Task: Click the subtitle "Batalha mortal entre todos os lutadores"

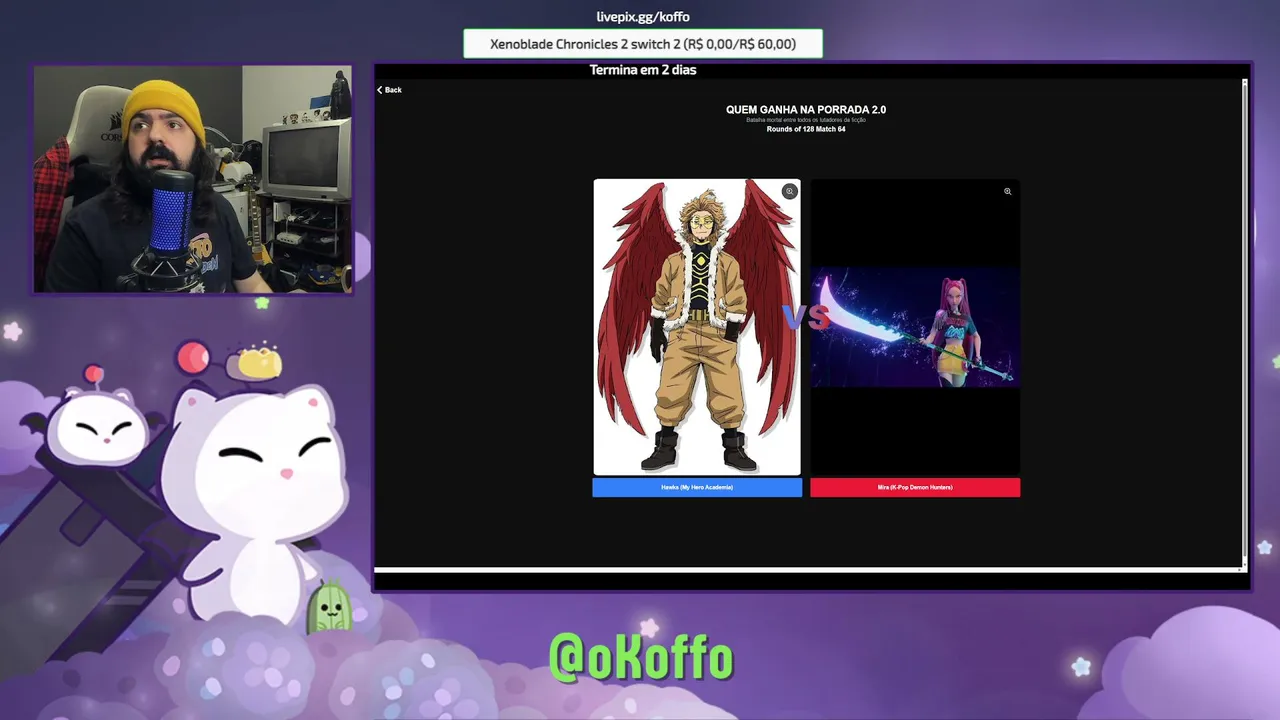Action: coord(806,120)
